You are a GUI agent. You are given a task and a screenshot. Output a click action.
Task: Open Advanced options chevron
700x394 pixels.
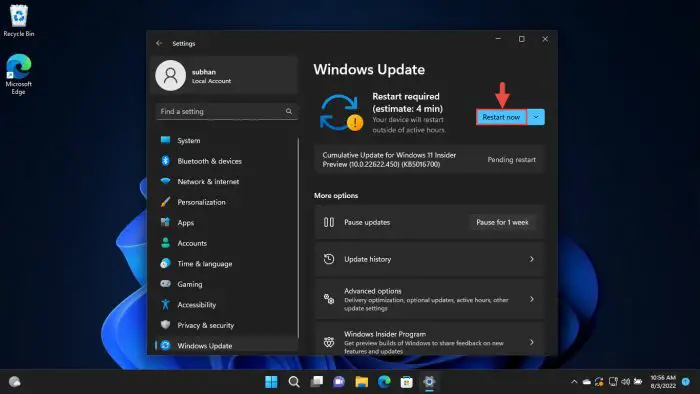click(x=532, y=299)
